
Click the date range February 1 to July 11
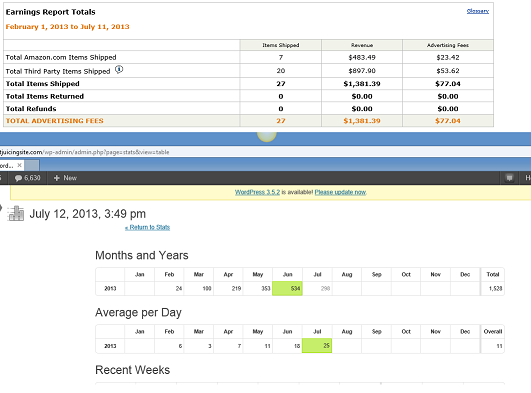(x=67, y=27)
